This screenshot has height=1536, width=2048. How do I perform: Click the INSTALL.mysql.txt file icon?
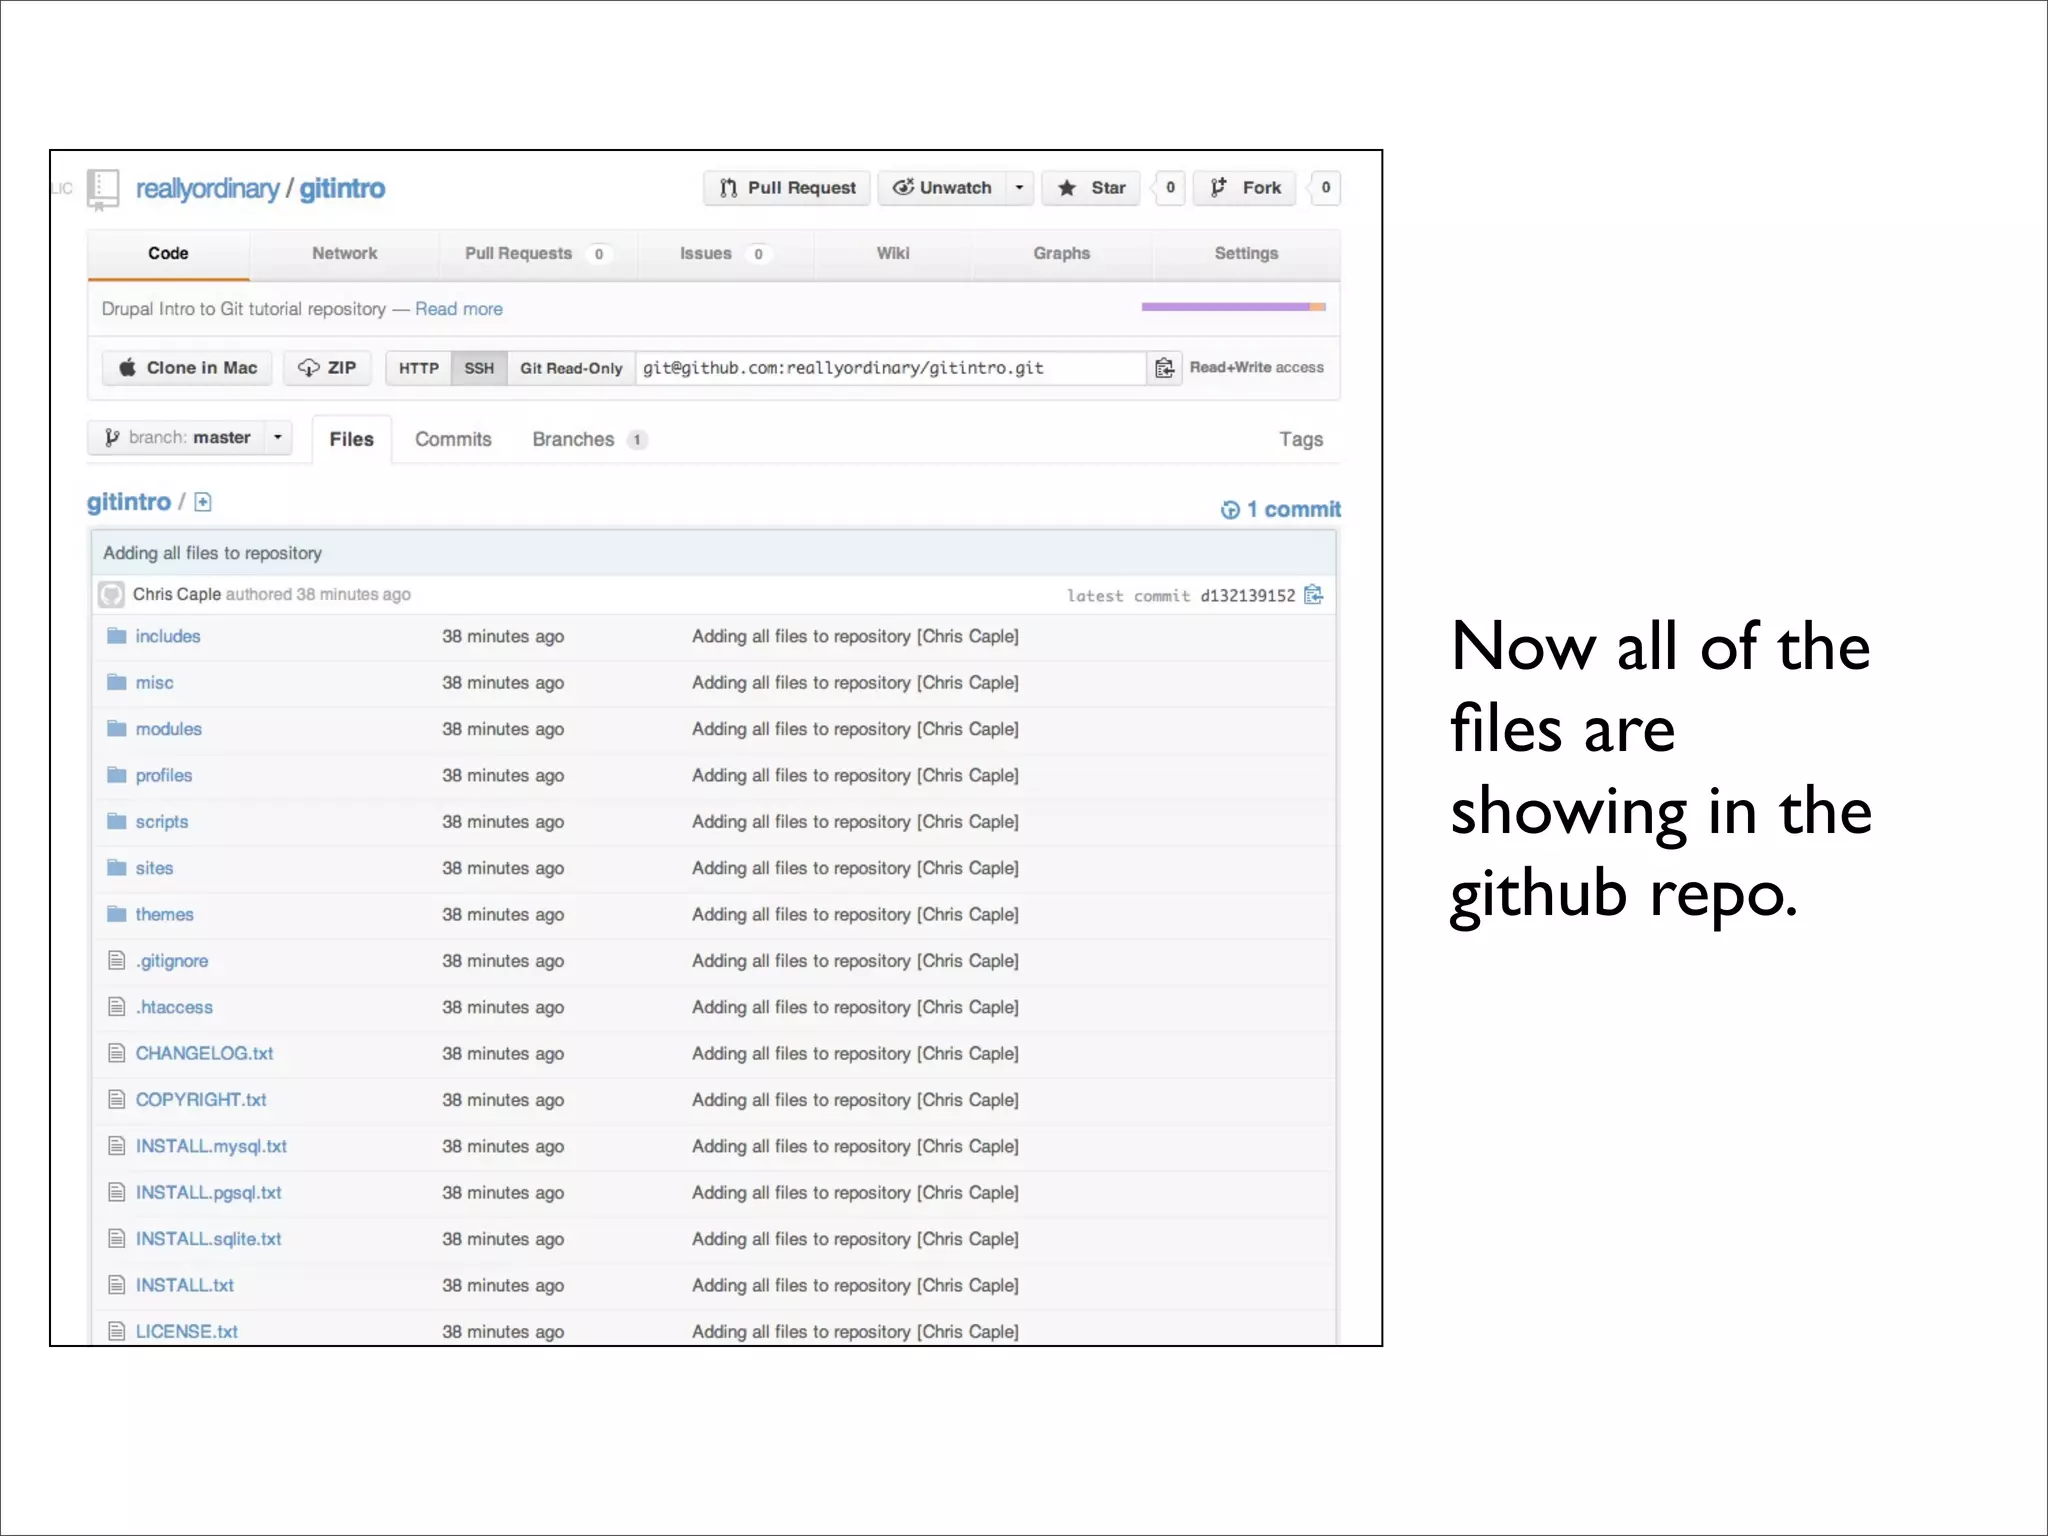click(x=117, y=1145)
